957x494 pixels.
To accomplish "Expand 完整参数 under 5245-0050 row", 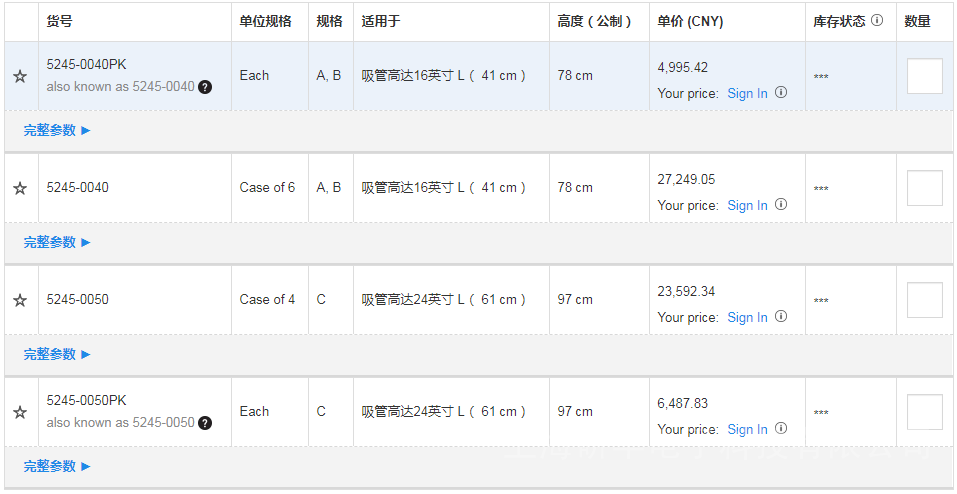I will 57,354.
